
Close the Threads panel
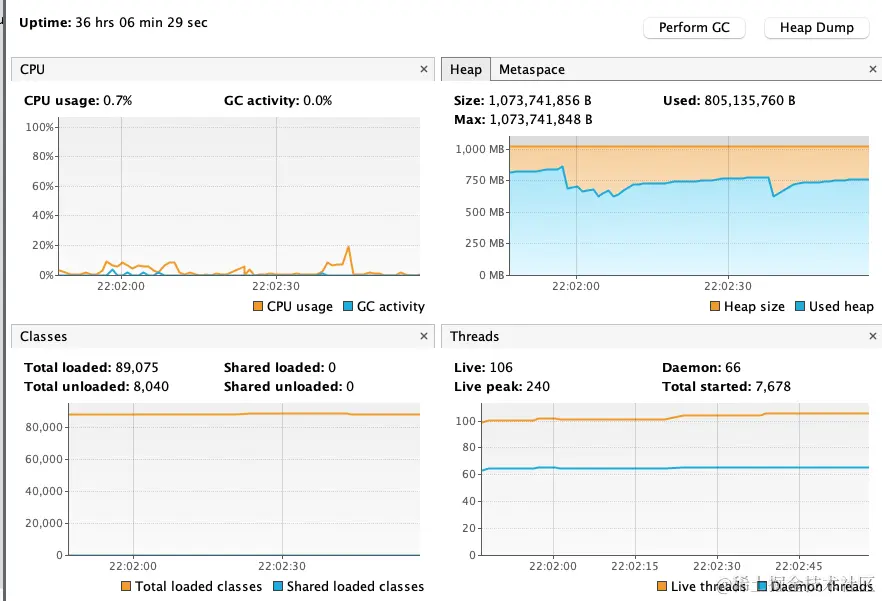(x=873, y=337)
